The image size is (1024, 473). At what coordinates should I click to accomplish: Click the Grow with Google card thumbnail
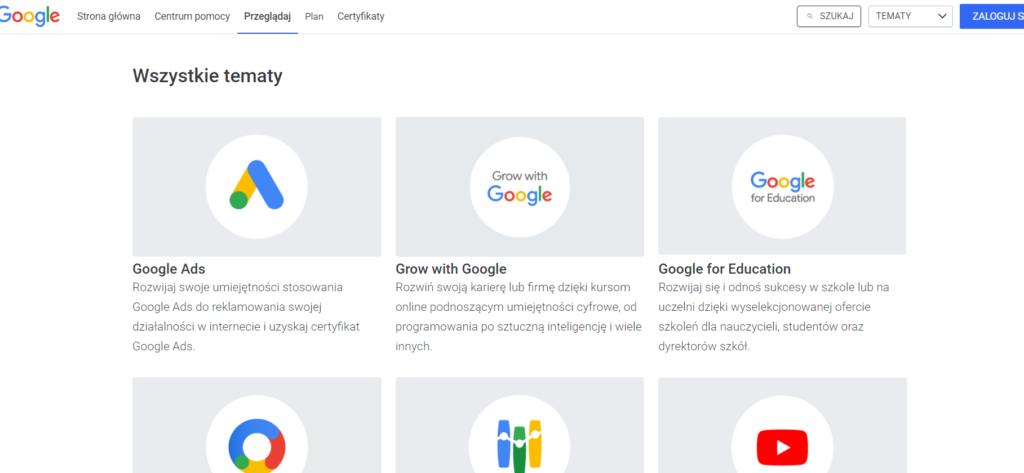(520, 187)
